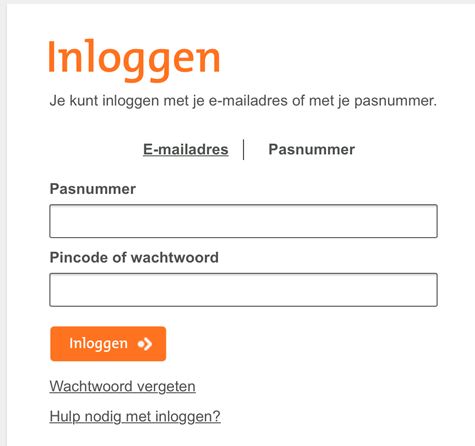The height and width of the screenshot is (446, 475).
Task: Click the Pasnummer label above the first field
Action: 93,189
